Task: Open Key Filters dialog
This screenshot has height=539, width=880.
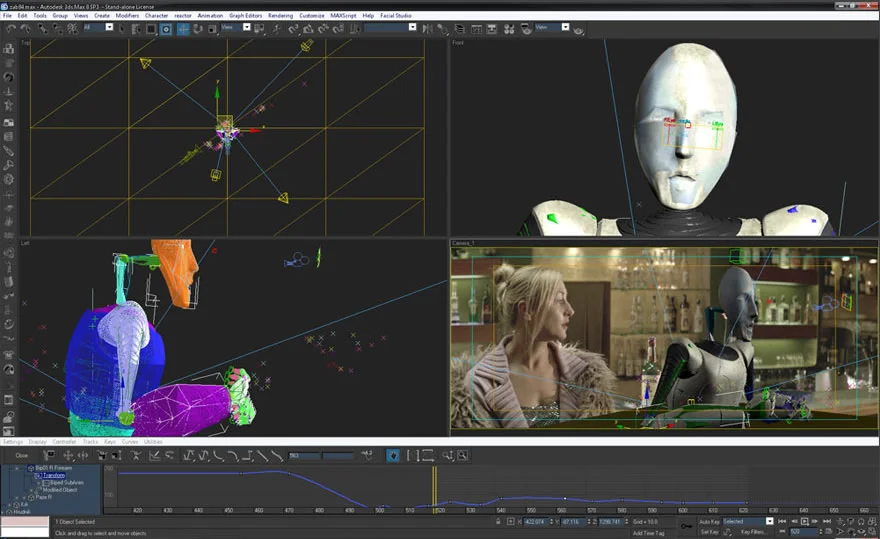Action: pos(752,532)
